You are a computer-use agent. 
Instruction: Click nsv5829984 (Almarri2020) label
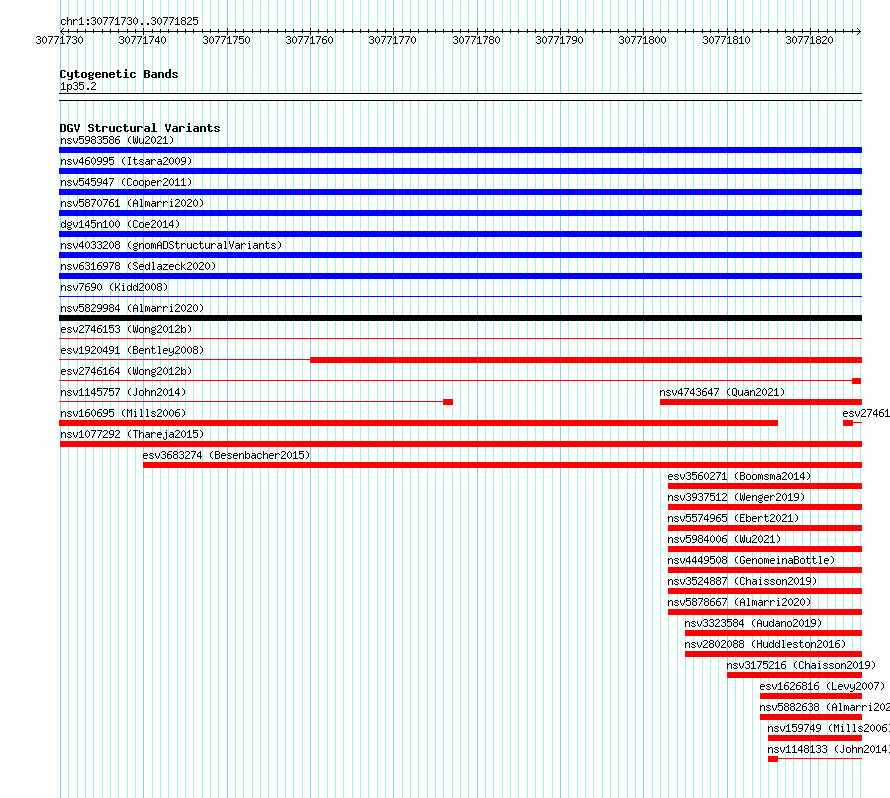click(x=132, y=308)
